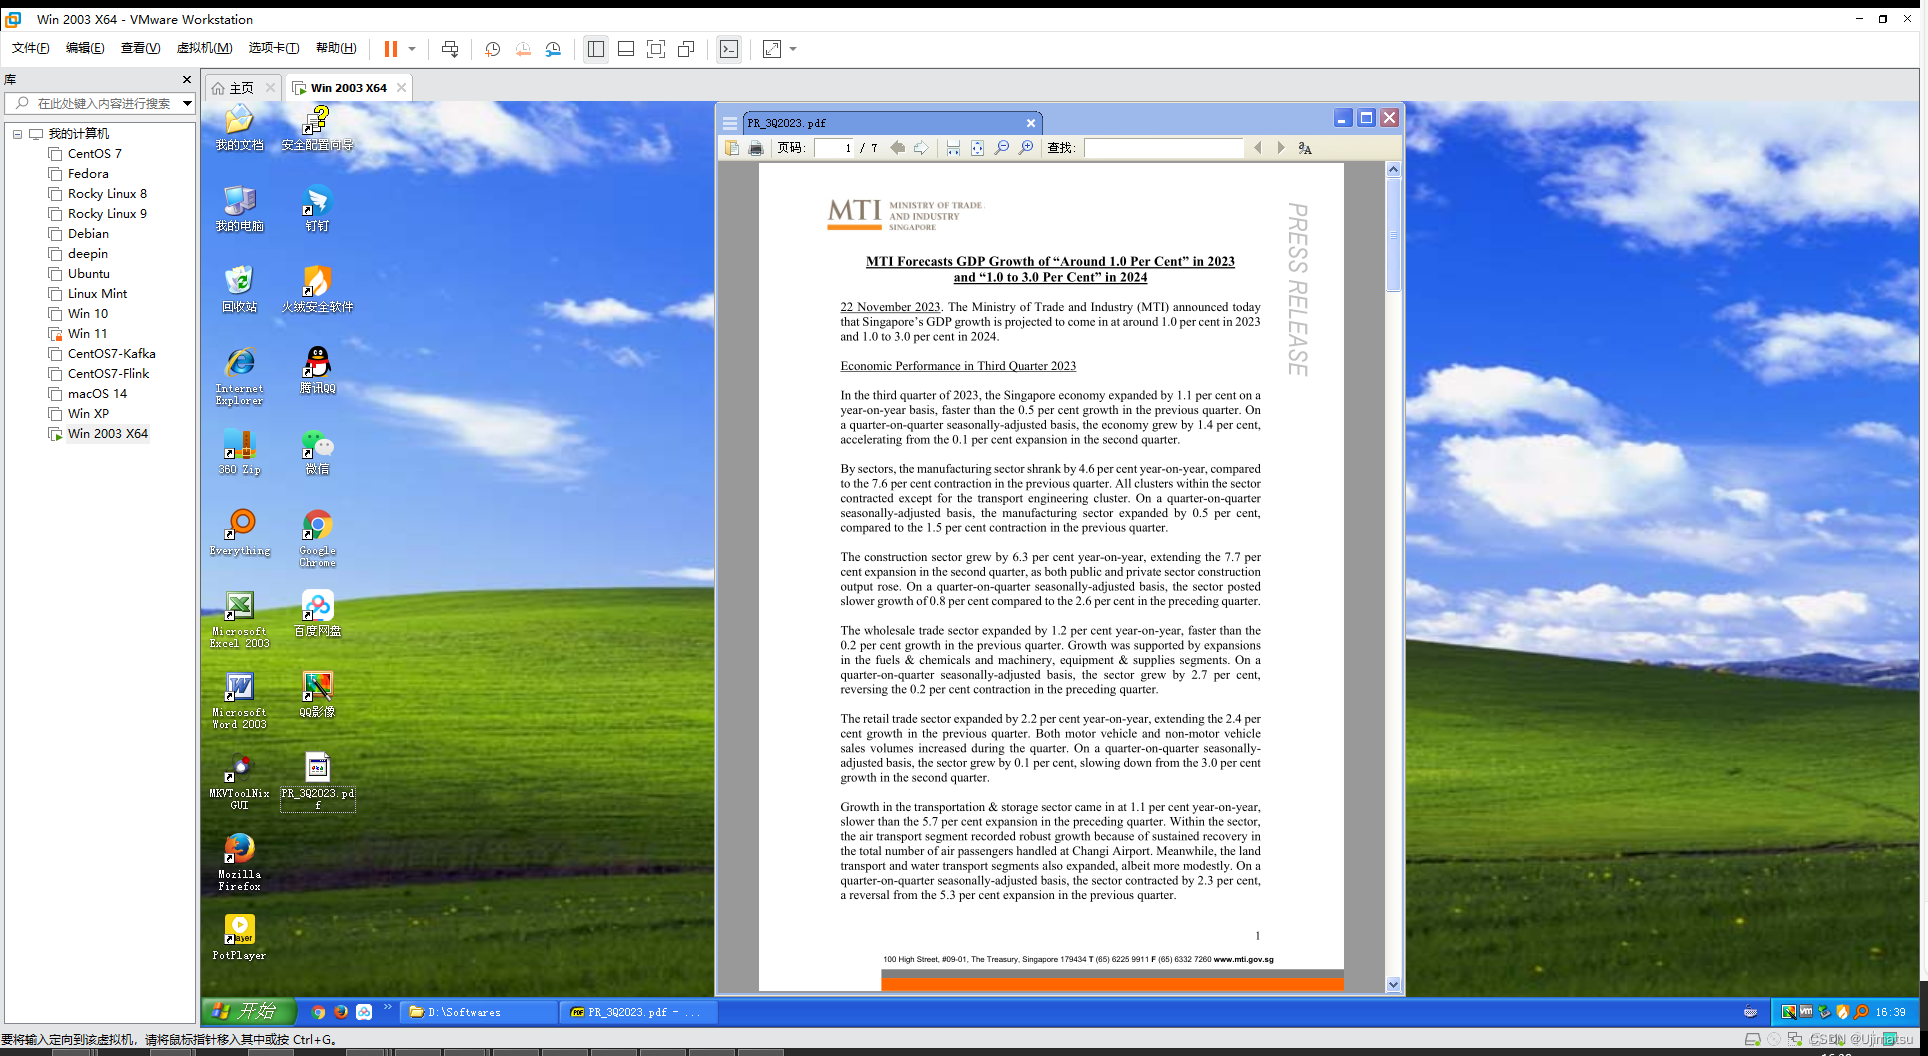Open the Everything desktop icon
Screen dimensions: 1928x1056
pos(240,532)
